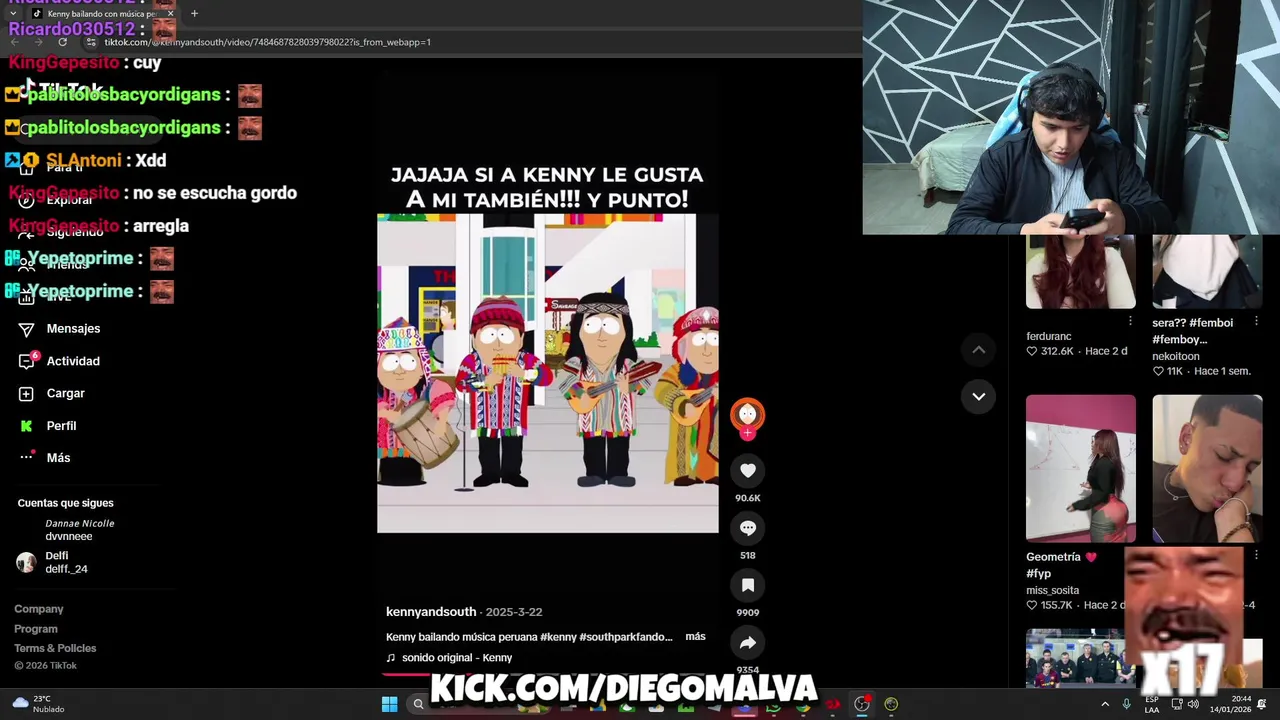Image resolution: width=1280 pixels, height=720 pixels.
Task: Click the Actividad inbox icon
Action: point(27,361)
